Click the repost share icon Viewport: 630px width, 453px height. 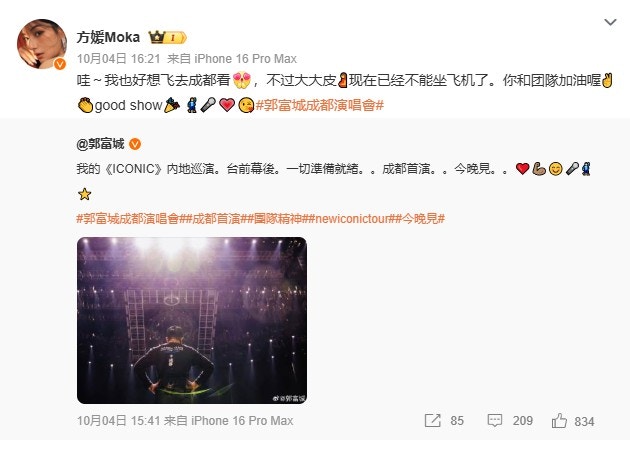pos(432,421)
